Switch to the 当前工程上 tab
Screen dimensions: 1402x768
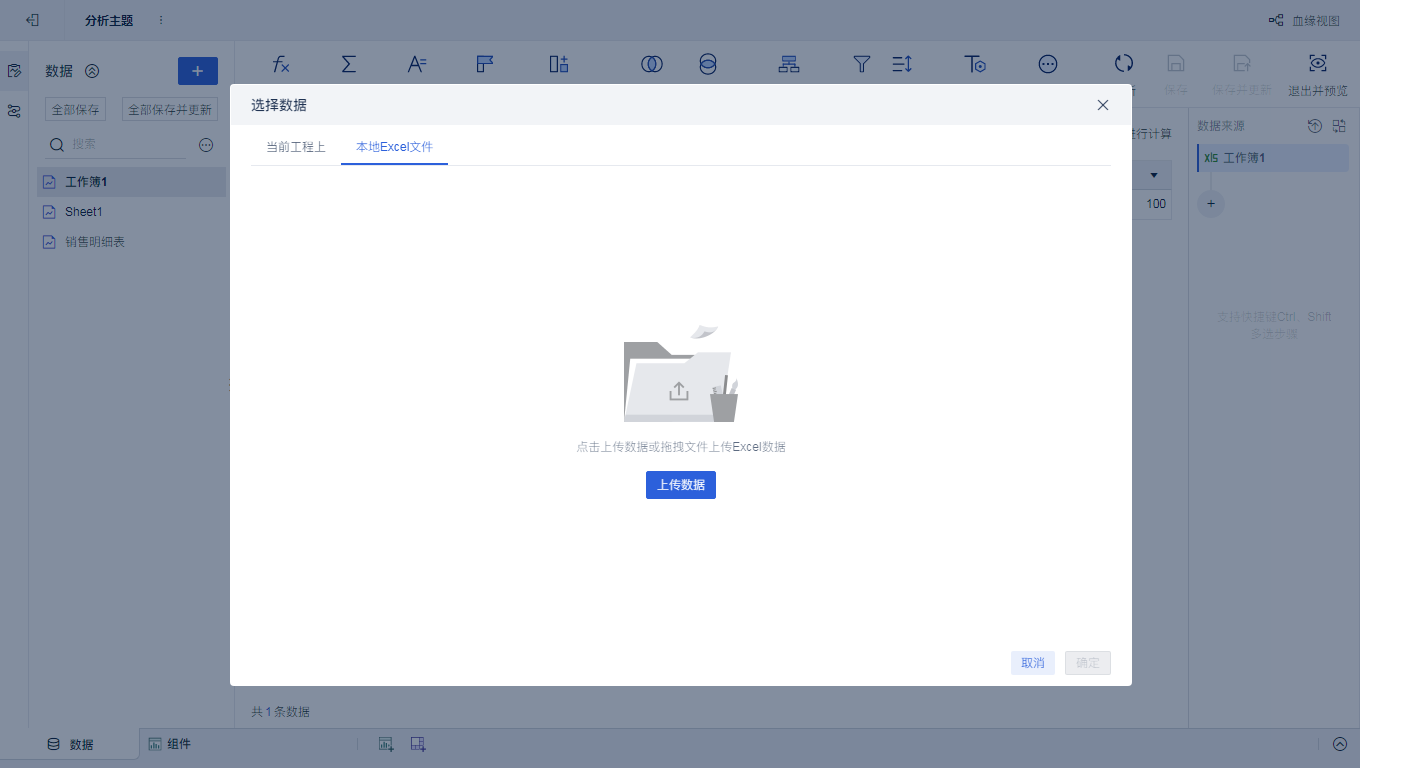pyautogui.click(x=295, y=147)
